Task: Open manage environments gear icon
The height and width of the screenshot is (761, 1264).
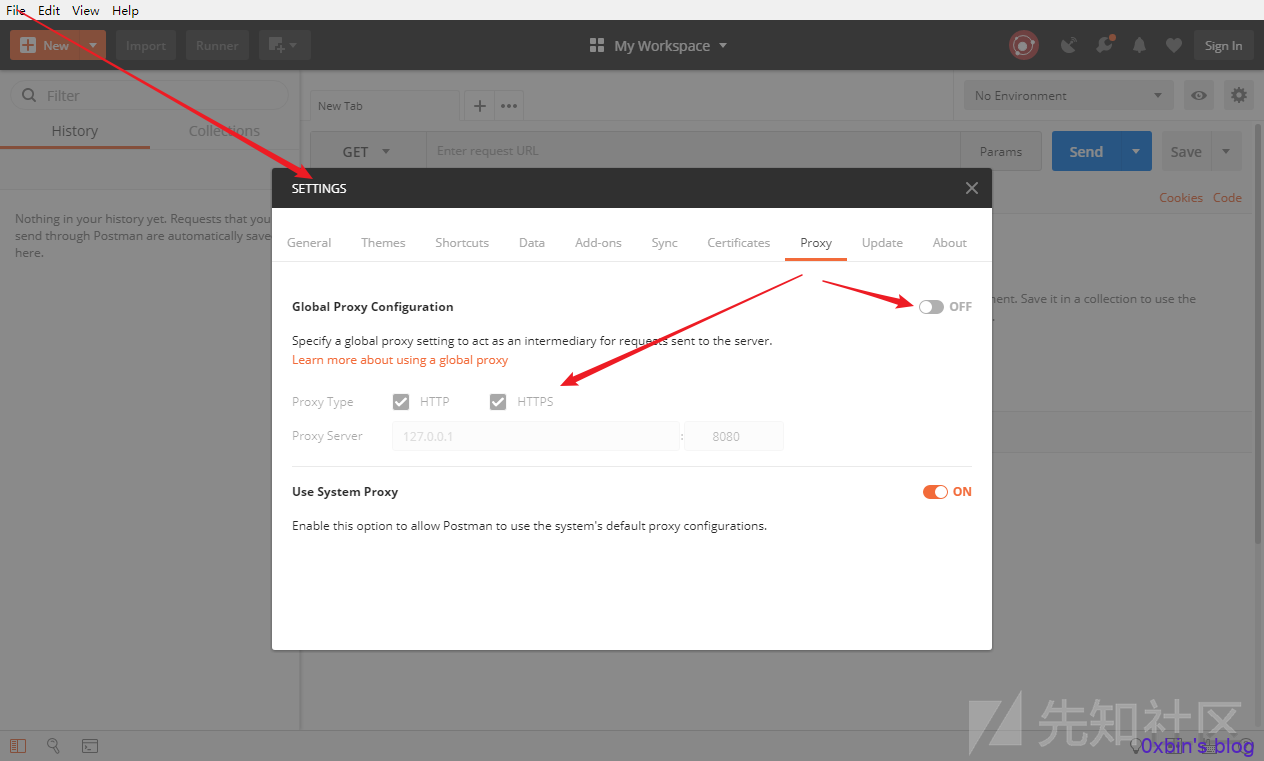Action: [1239, 96]
